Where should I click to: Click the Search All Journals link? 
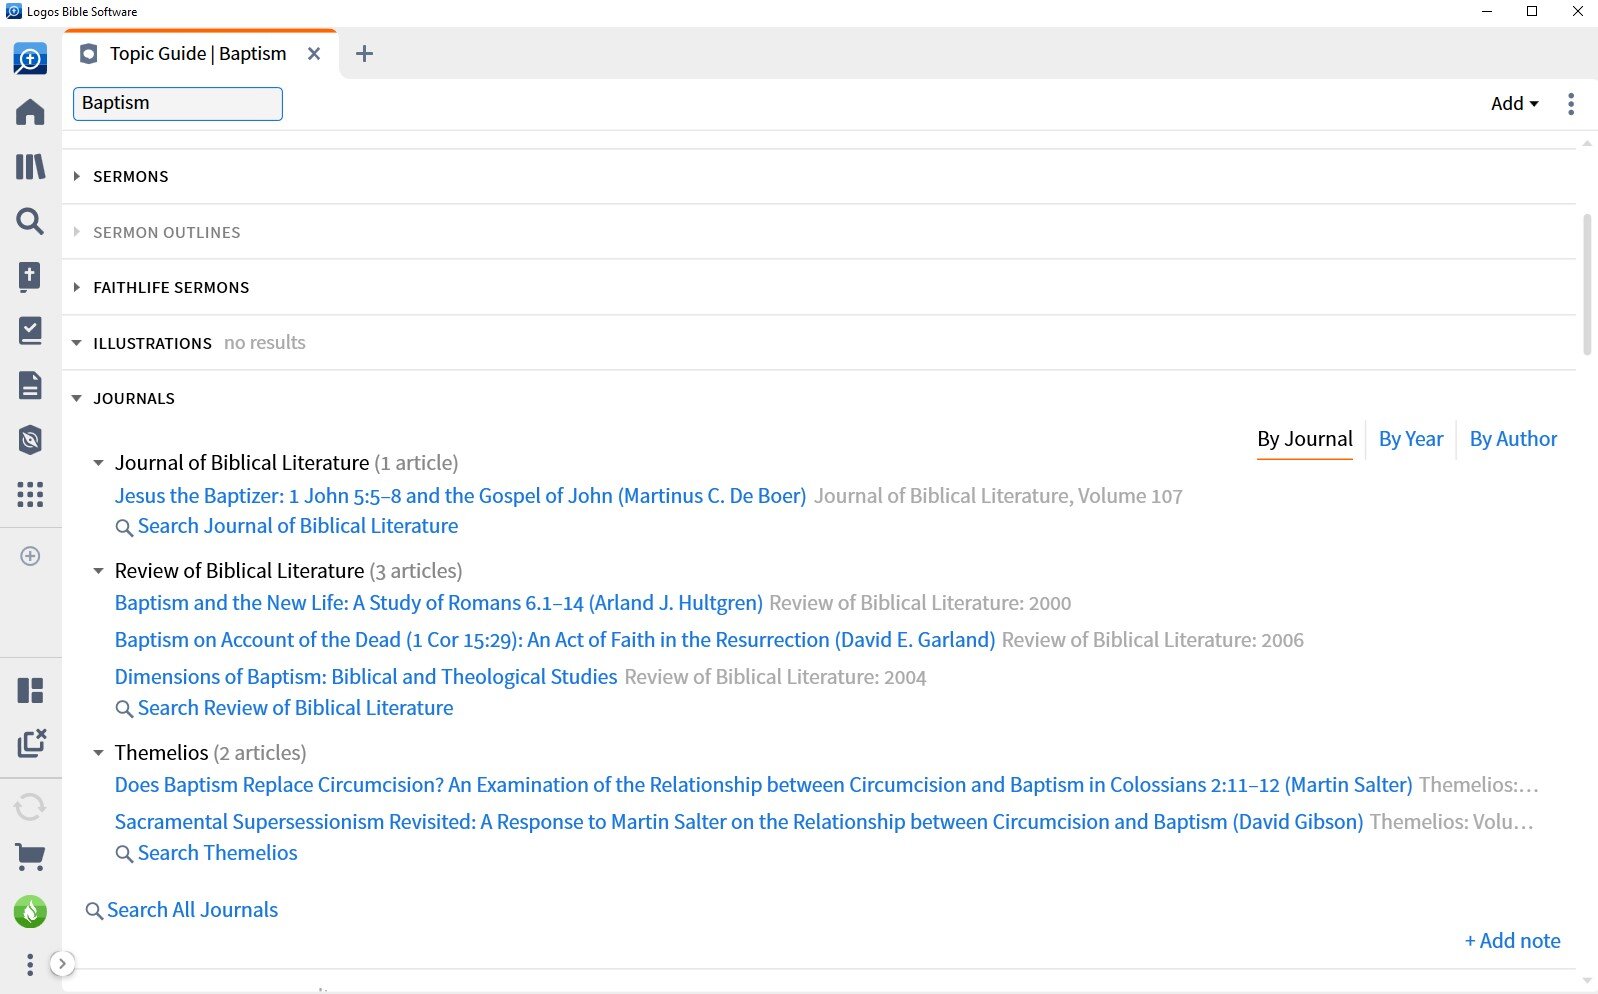coord(192,910)
